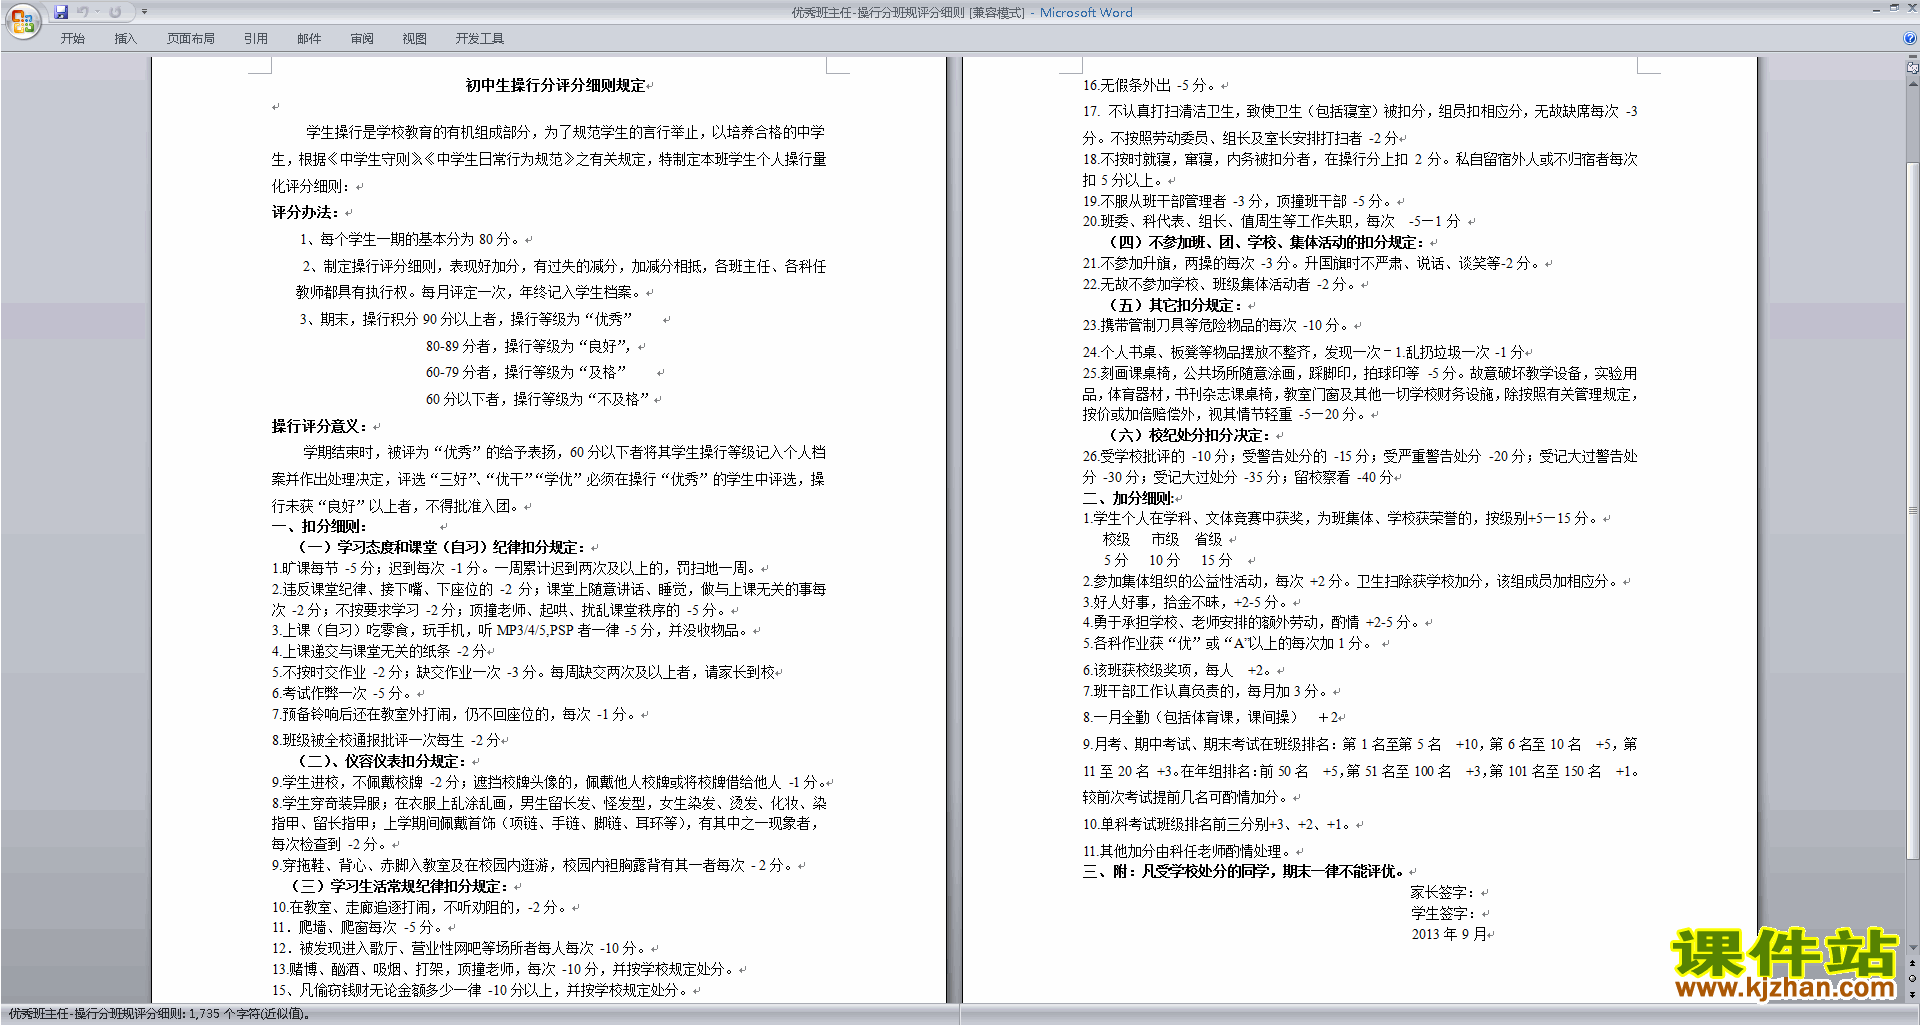
Task: Open the Office Button menu
Action: tap(22, 21)
